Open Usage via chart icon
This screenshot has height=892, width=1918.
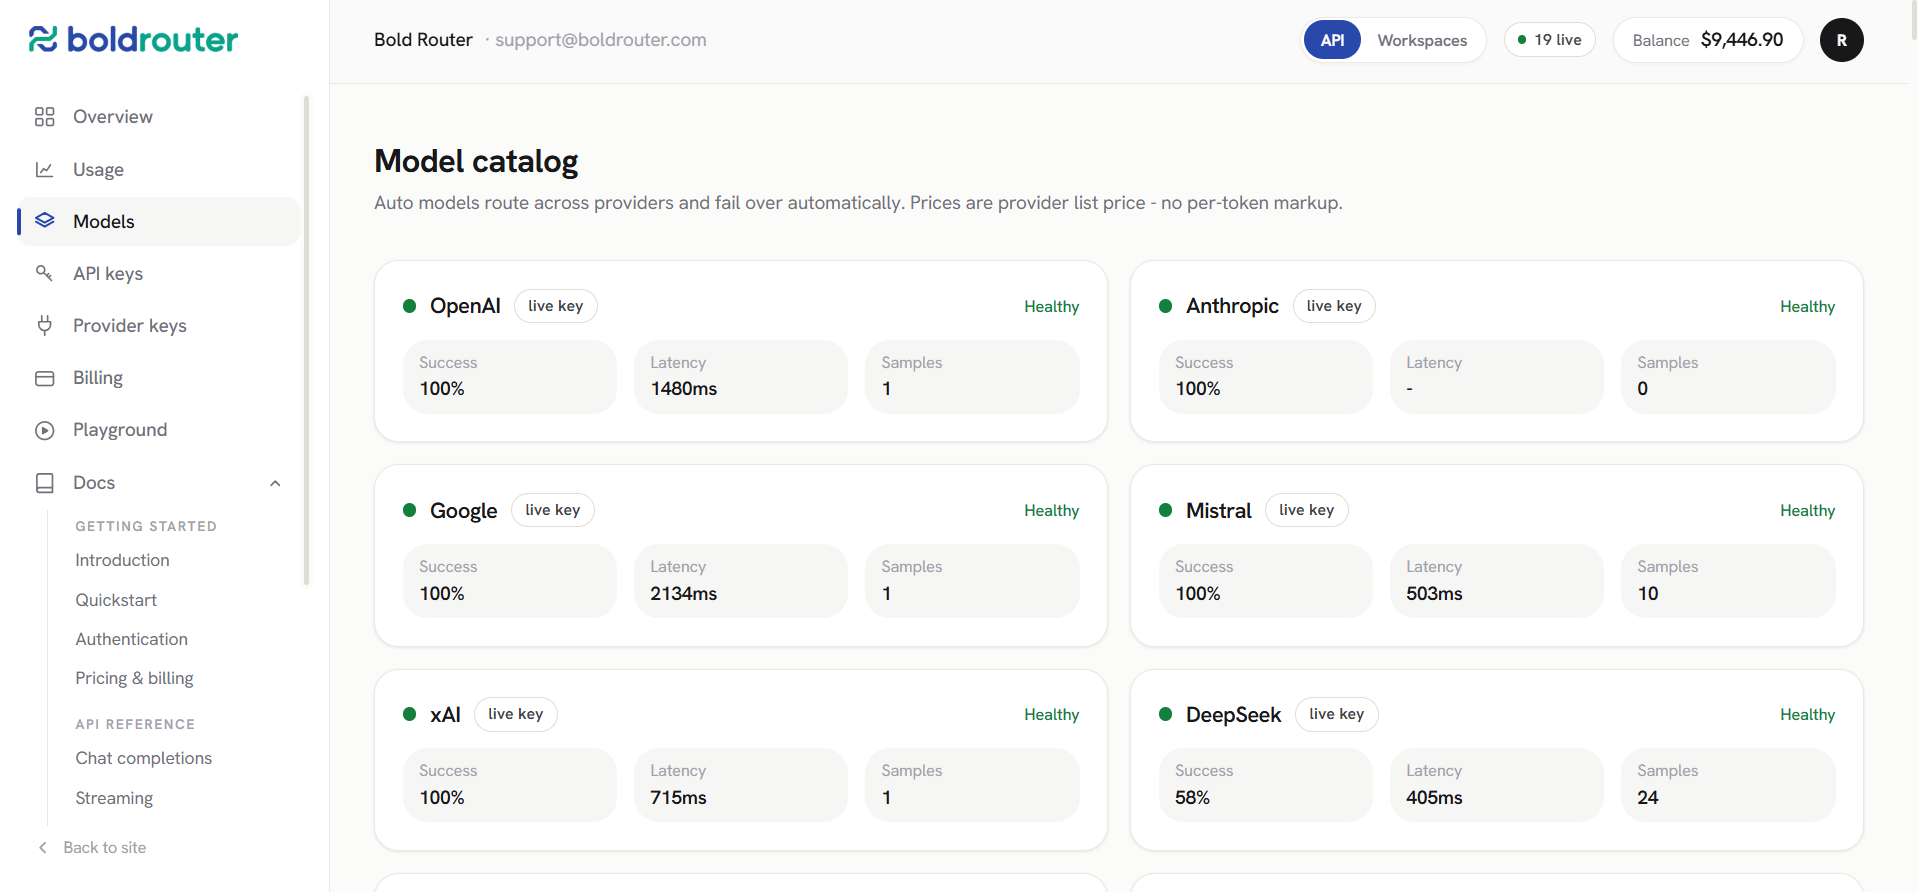pyautogui.click(x=44, y=170)
